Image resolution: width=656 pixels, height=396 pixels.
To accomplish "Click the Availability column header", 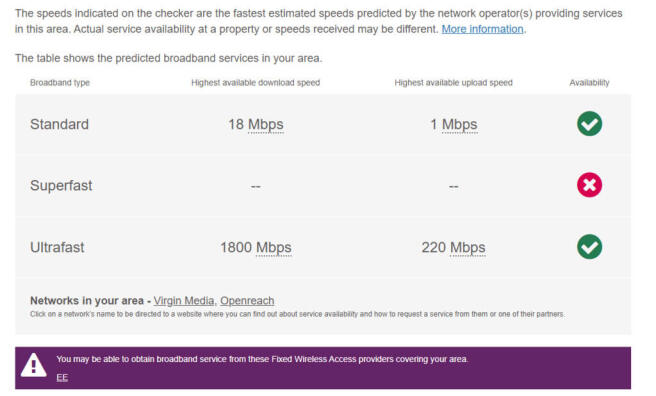I will [589, 83].
